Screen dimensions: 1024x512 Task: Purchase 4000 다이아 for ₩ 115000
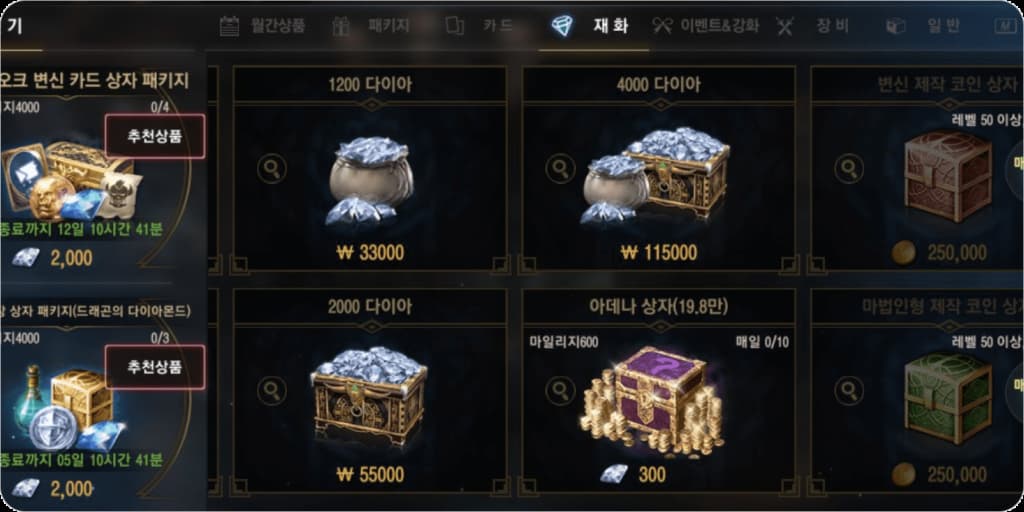click(659, 252)
